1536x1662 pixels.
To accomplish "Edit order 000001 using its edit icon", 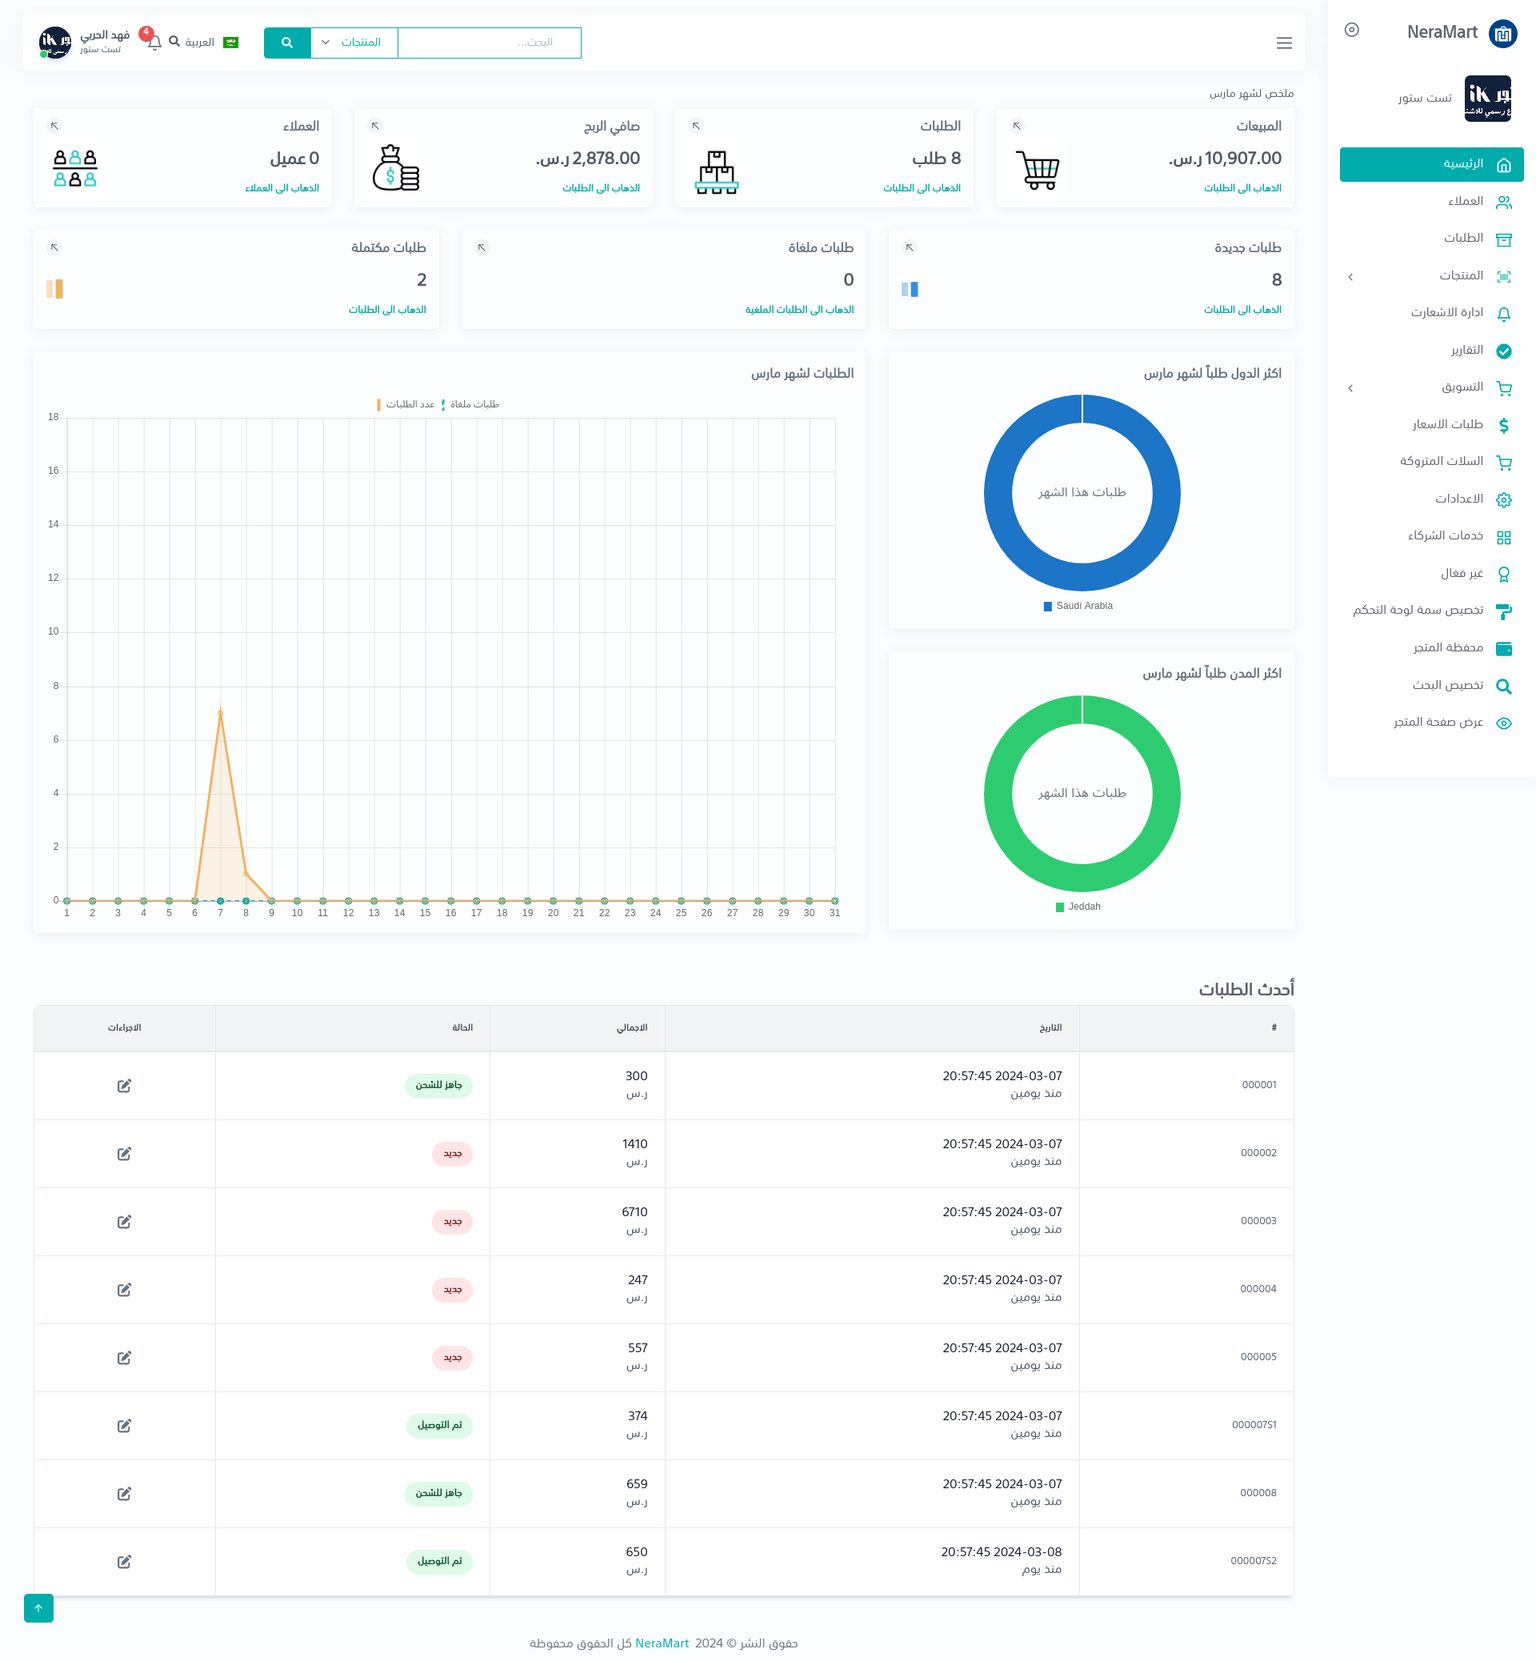I will (x=124, y=1086).
